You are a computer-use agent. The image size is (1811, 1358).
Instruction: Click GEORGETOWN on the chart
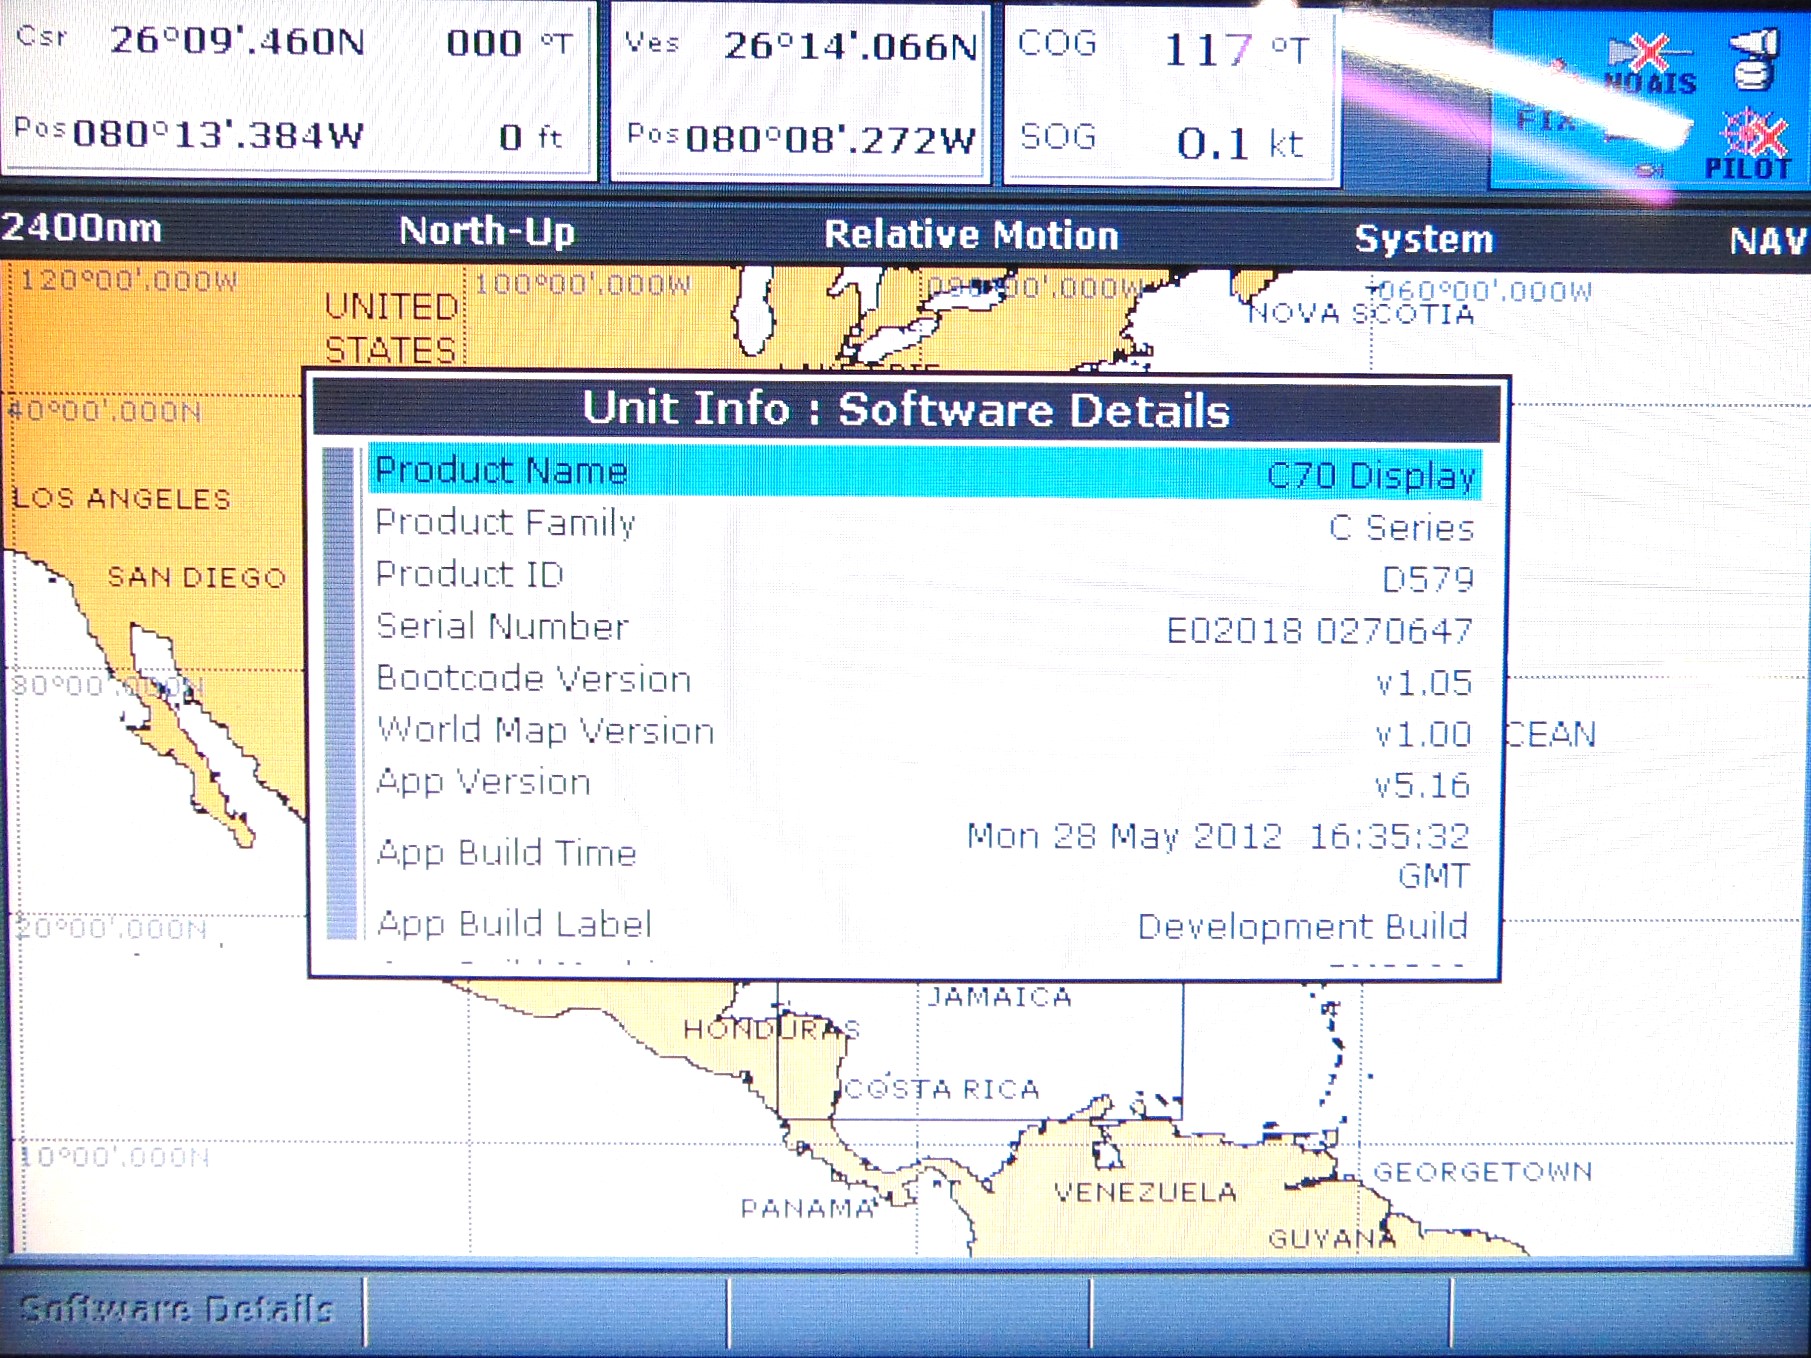pos(1483,1171)
